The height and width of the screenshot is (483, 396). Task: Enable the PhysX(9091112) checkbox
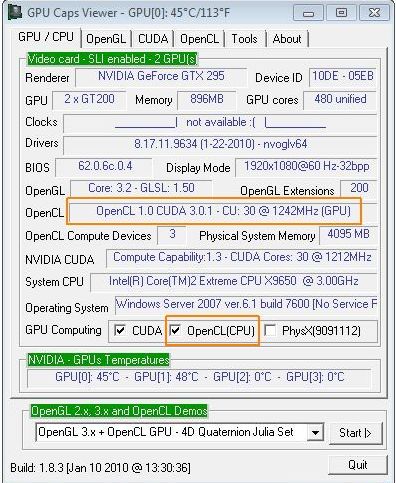coord(270,331)
